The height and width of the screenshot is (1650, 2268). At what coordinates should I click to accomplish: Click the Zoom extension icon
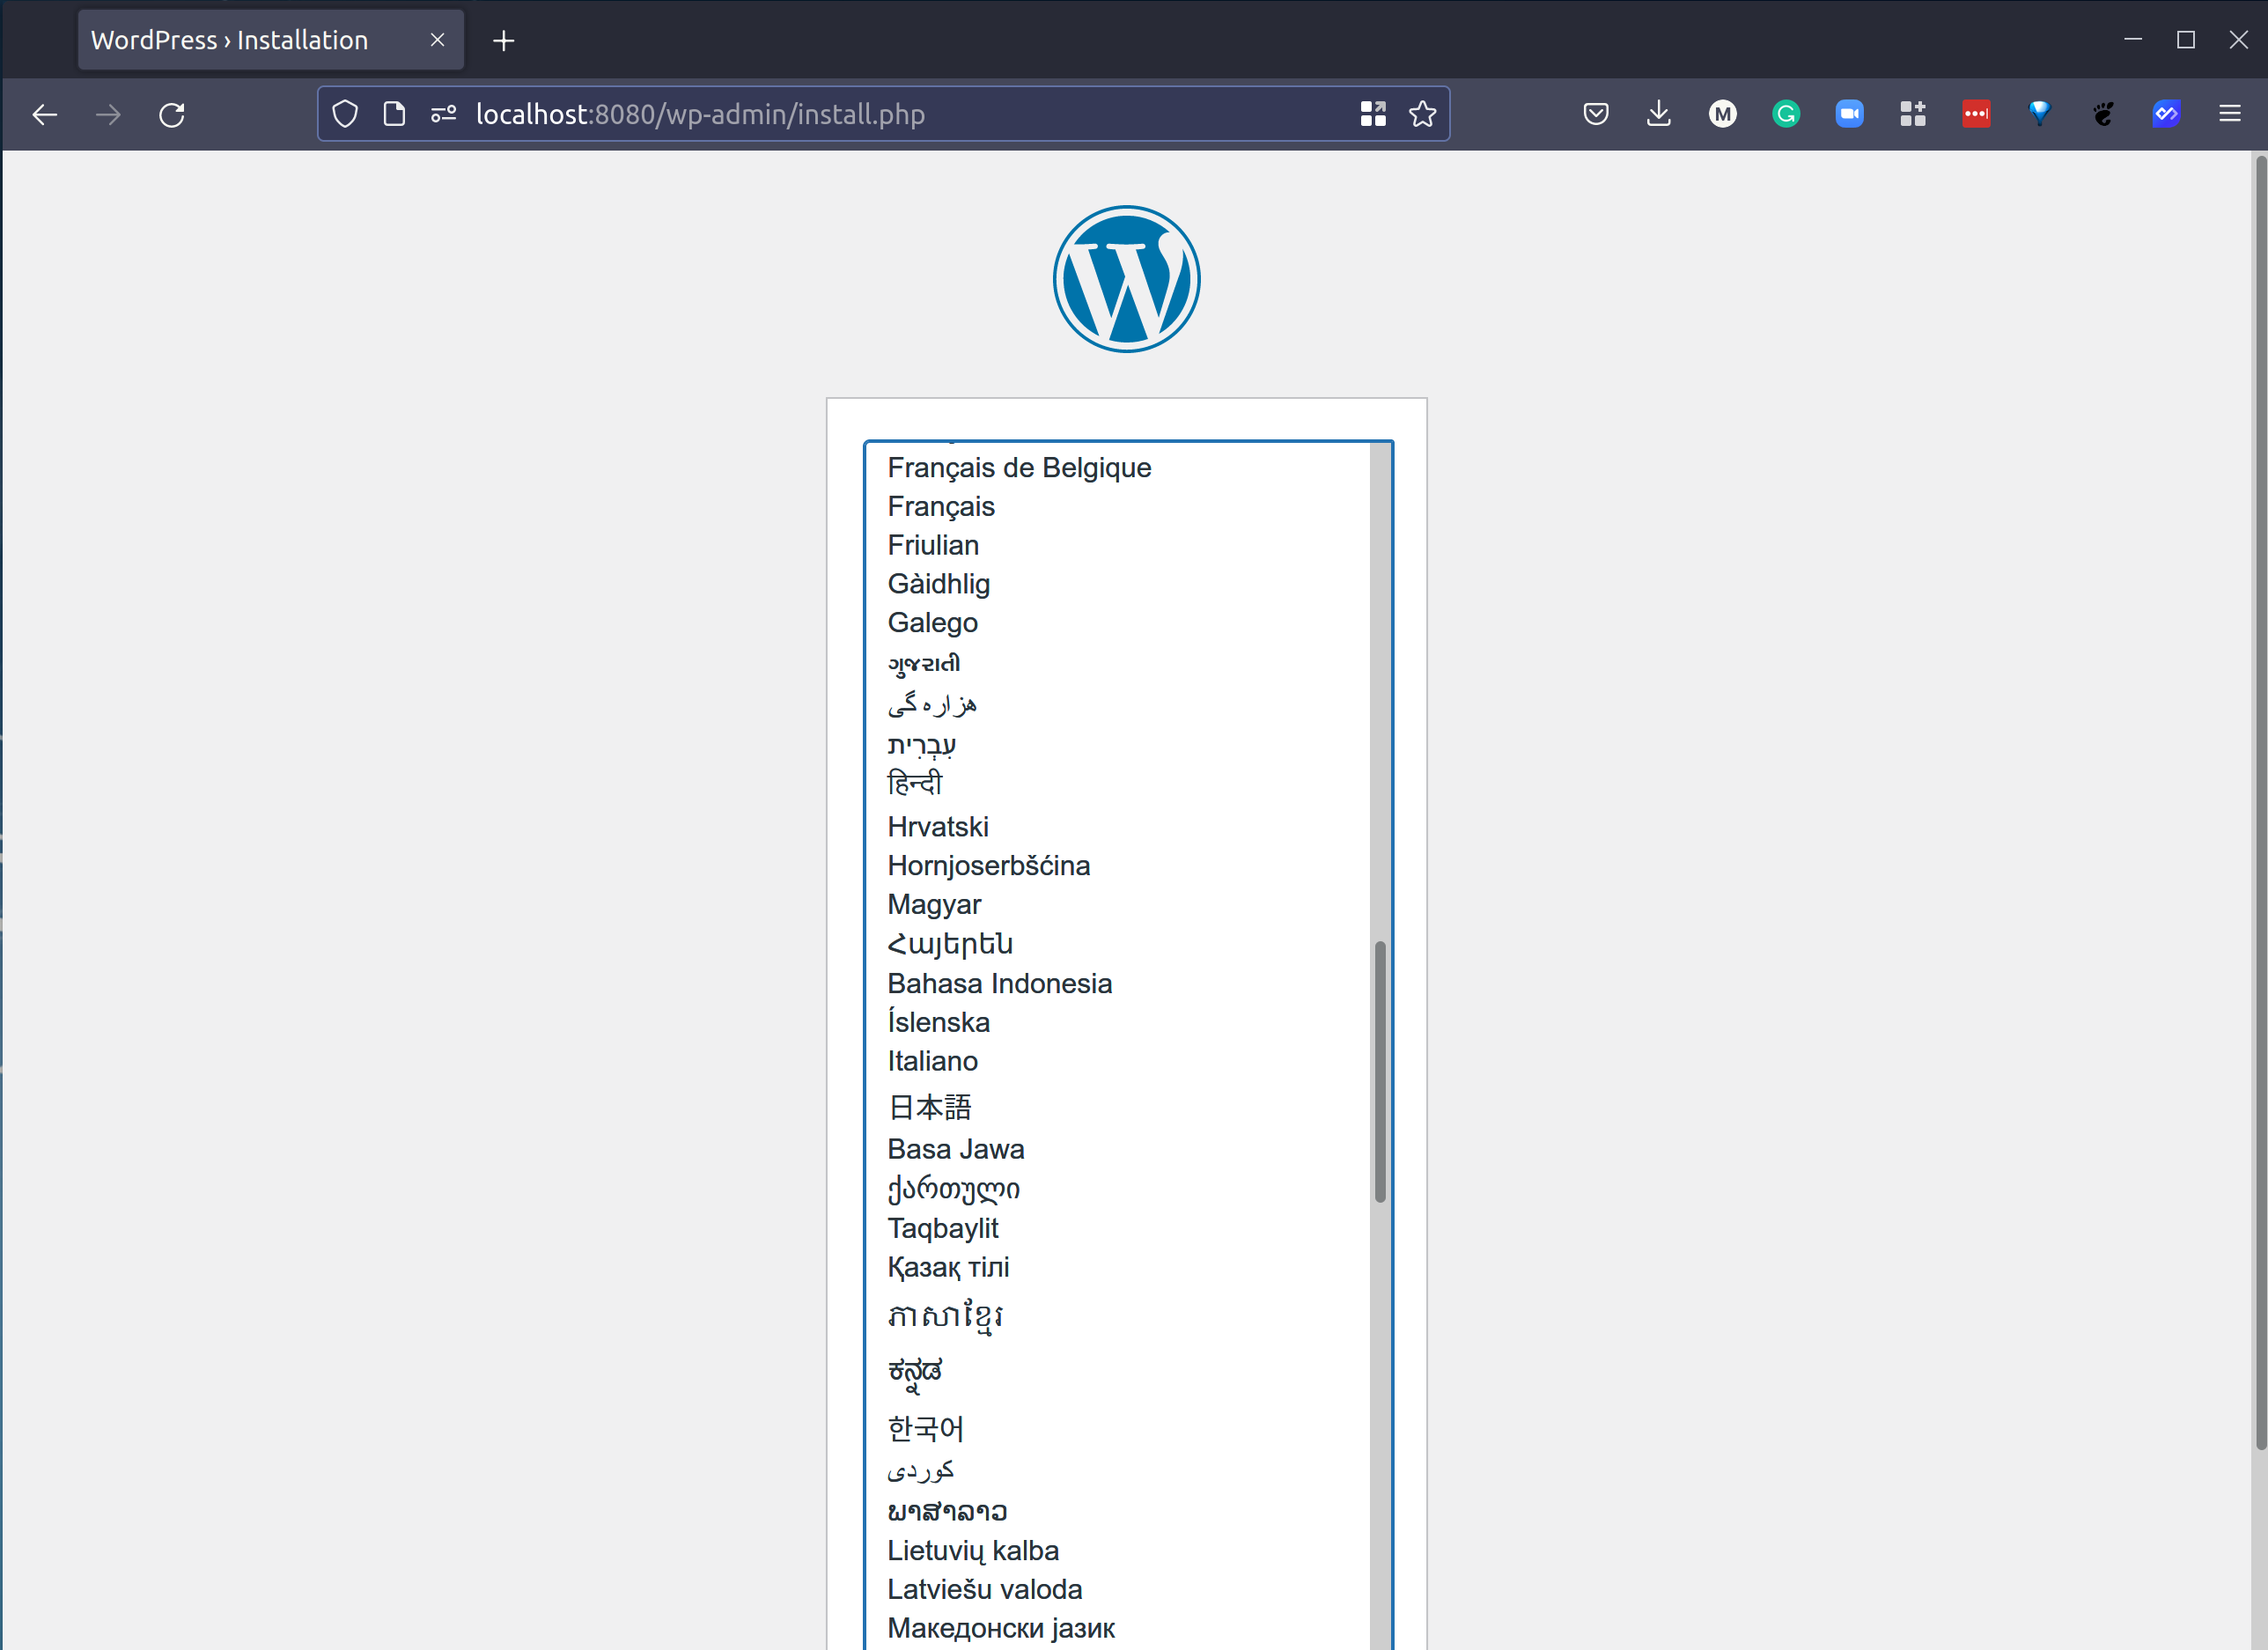coord(1849,114)
